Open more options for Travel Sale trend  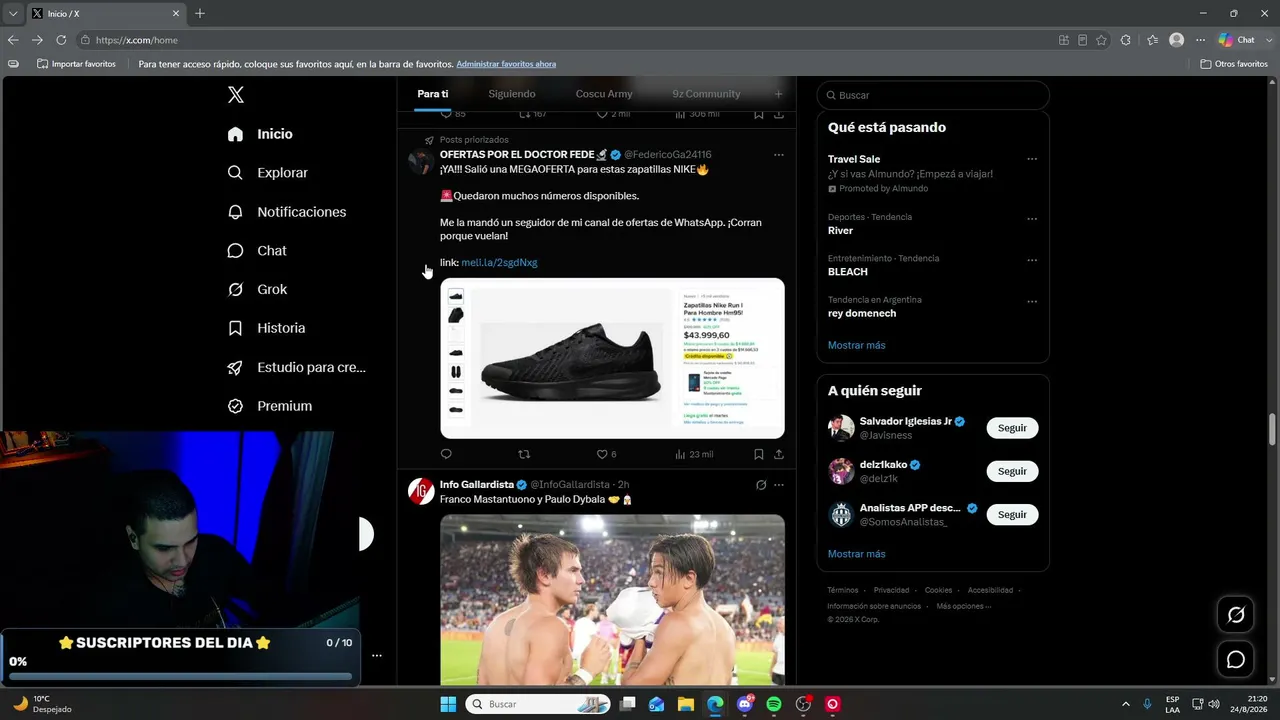1032,159
